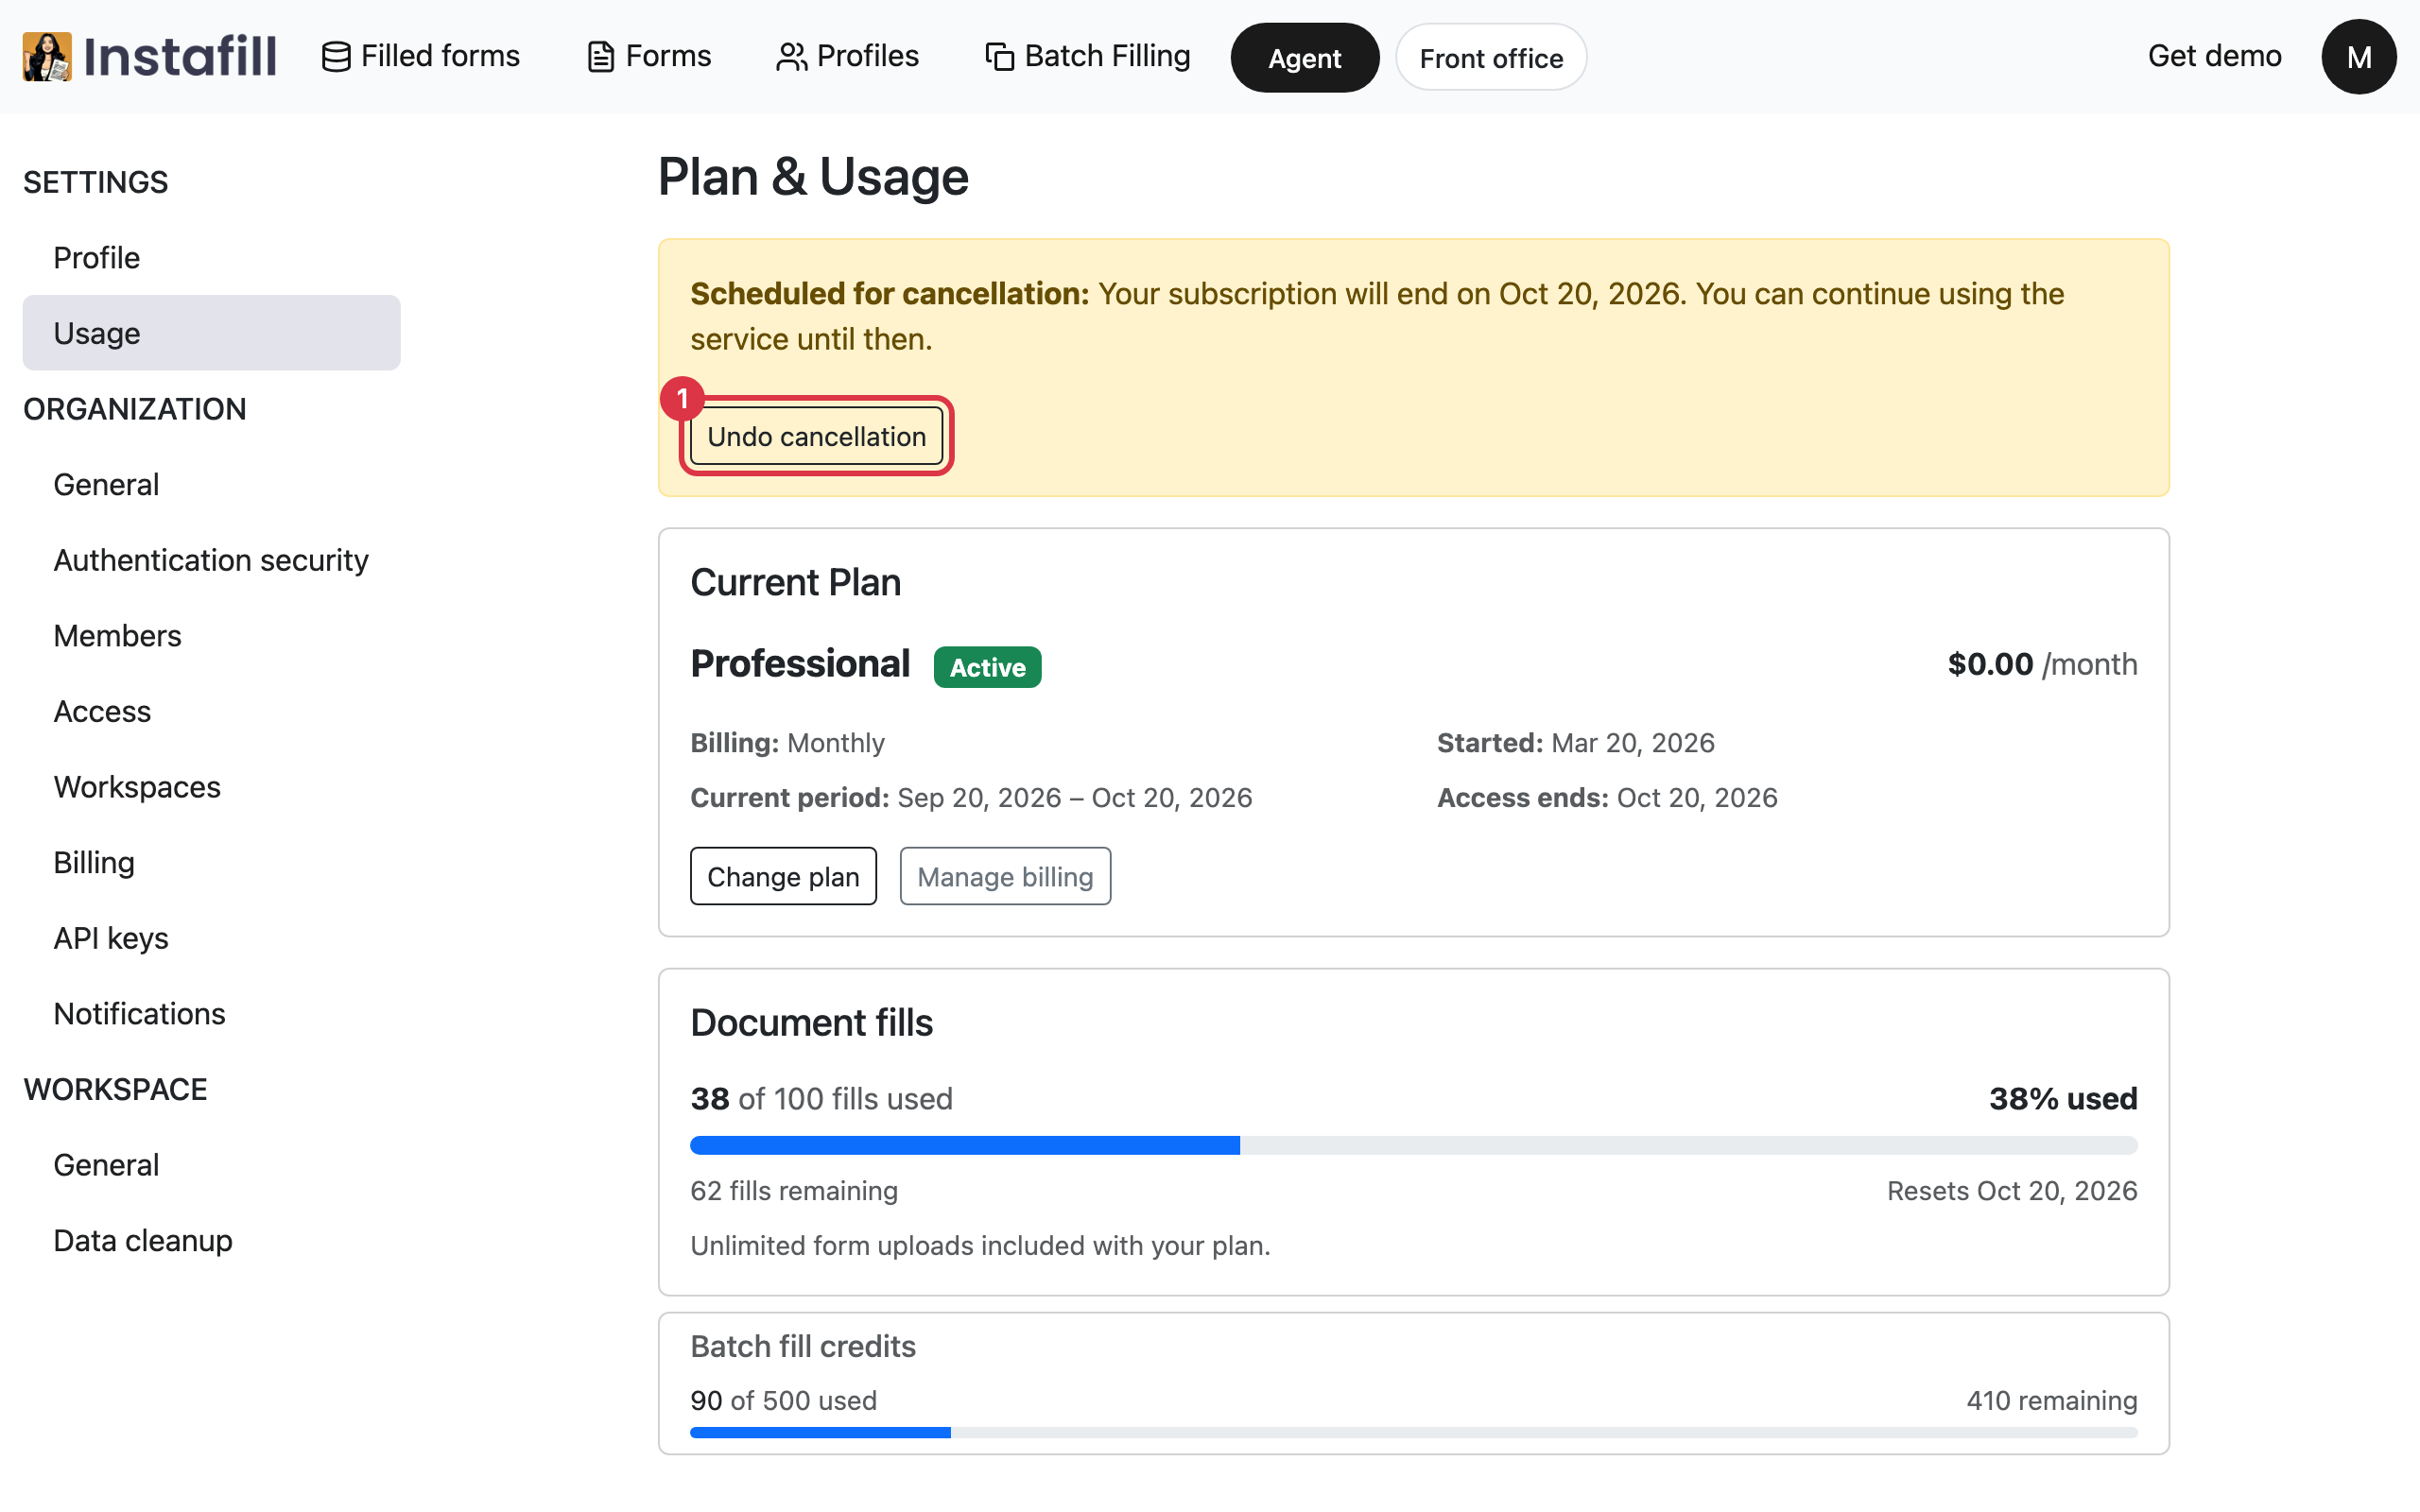Go to Notifications settings
Image resolution: width=2420 pixels, height=1512 pixels.
pyautogui.click(x=211, y=1014)
